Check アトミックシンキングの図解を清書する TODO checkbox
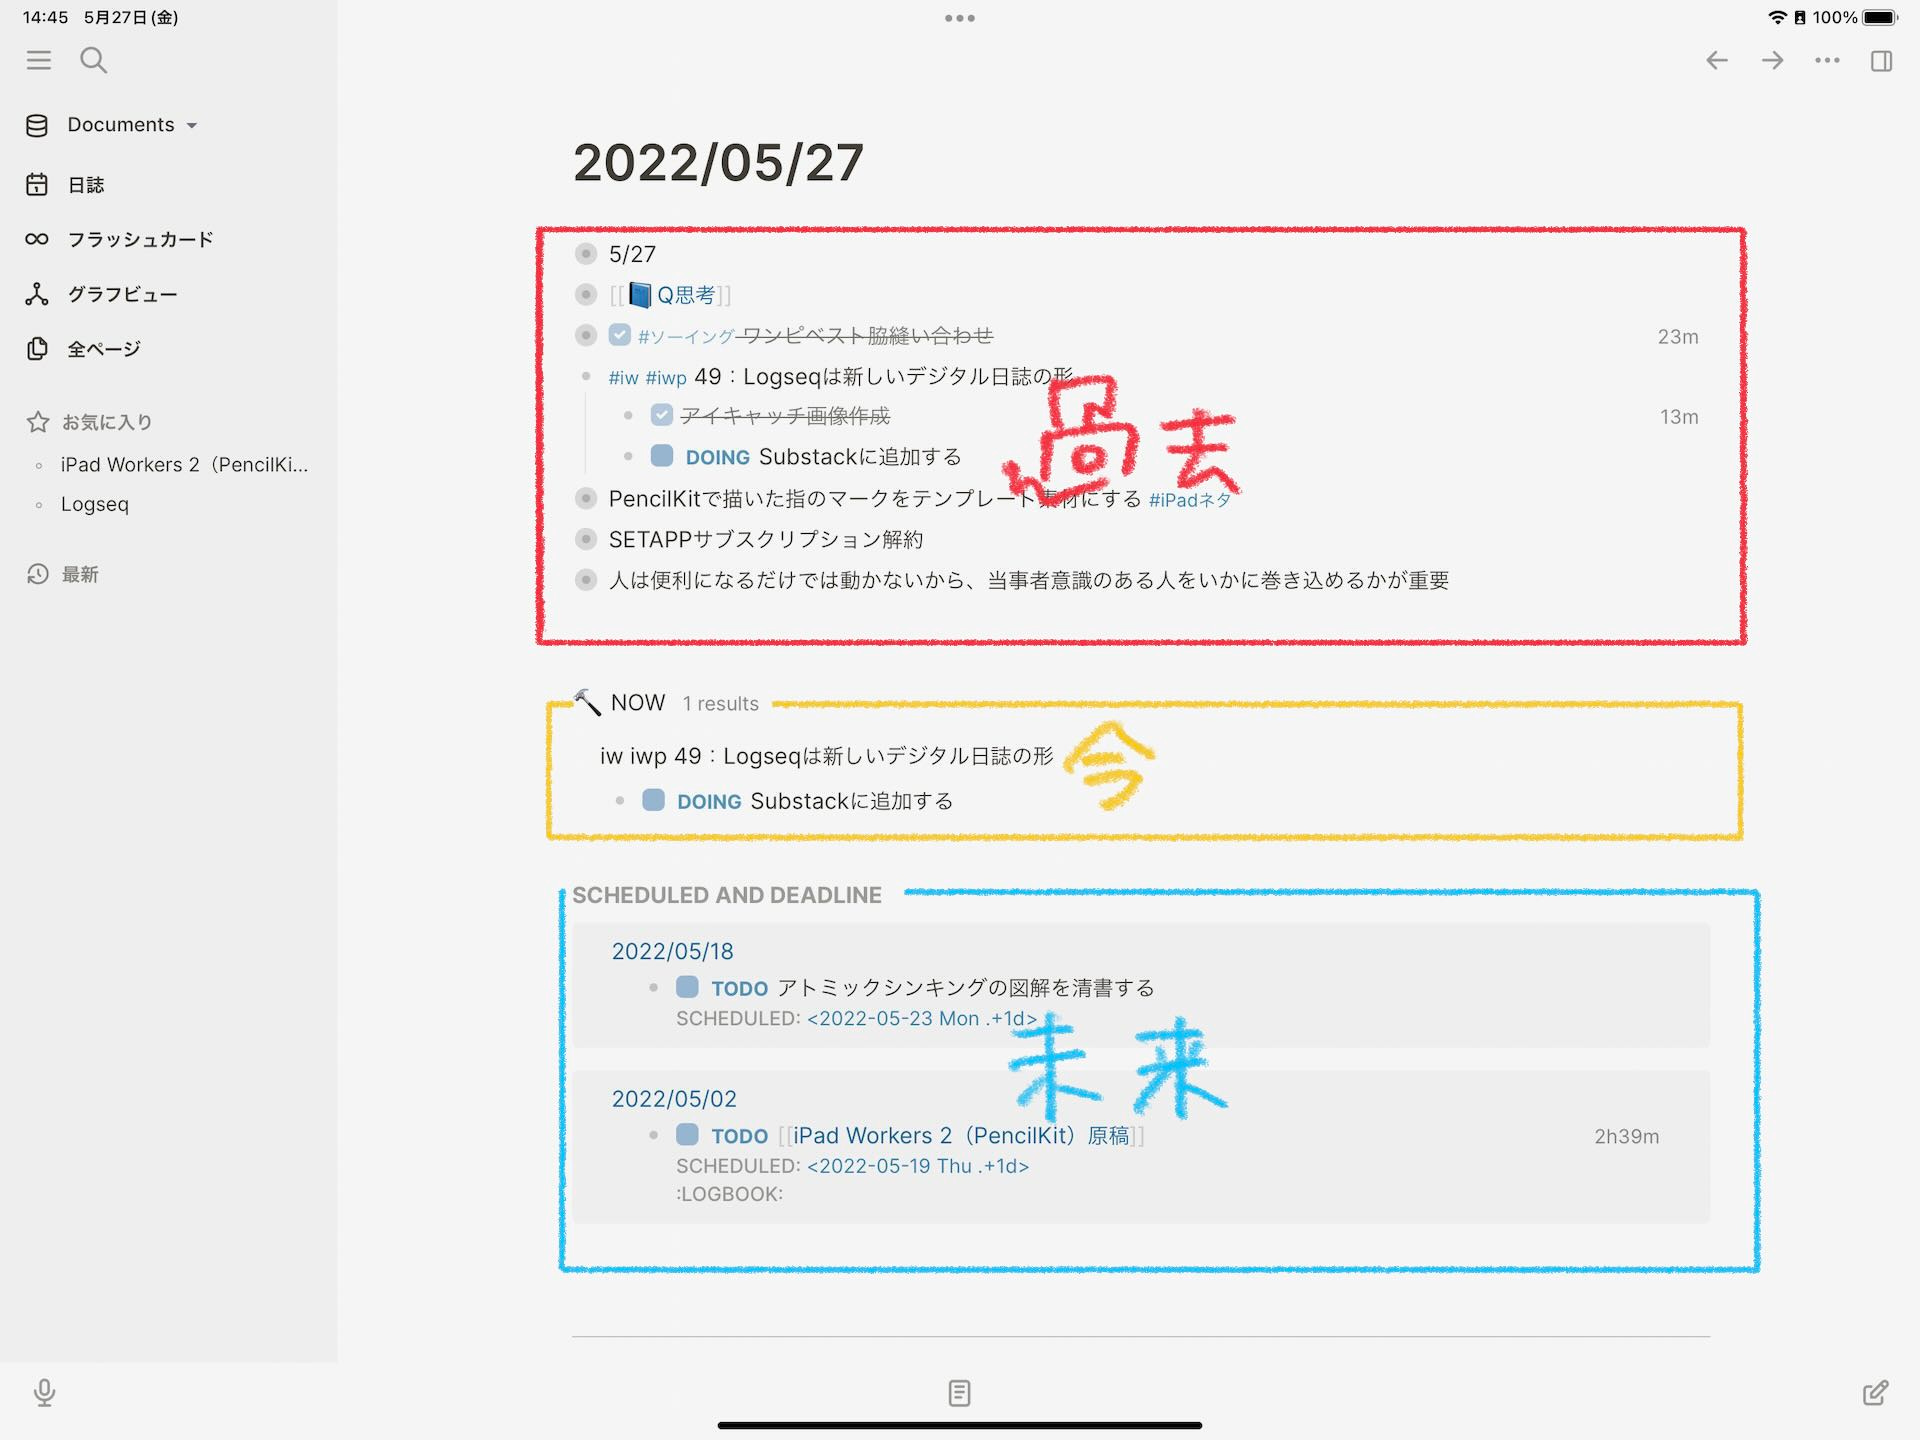This screenshot has width=1920, height=1440. click(687, 987)
